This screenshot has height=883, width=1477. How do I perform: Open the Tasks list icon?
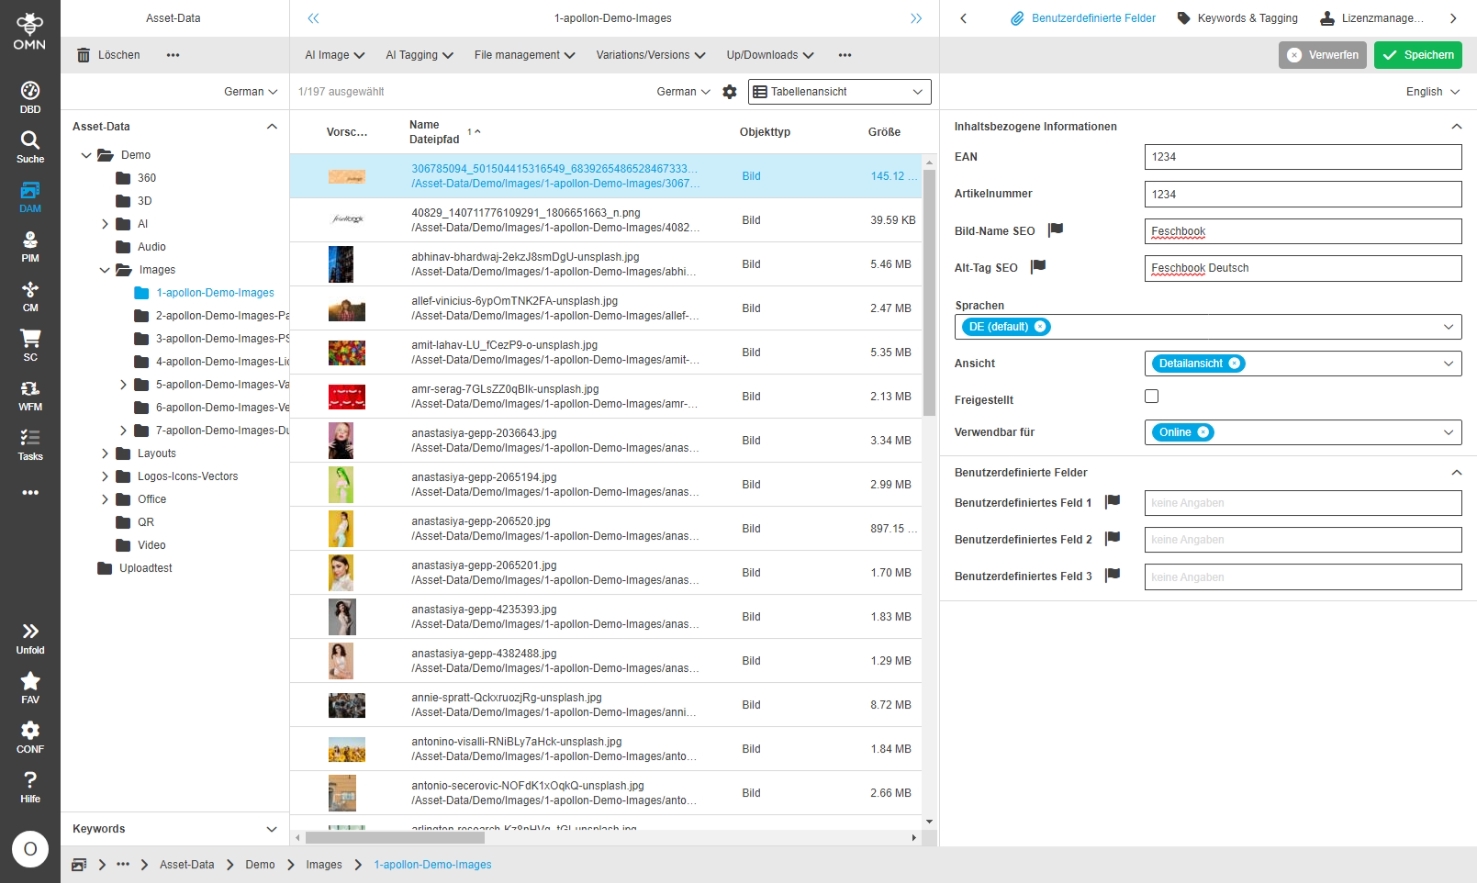tap(30, 444)
